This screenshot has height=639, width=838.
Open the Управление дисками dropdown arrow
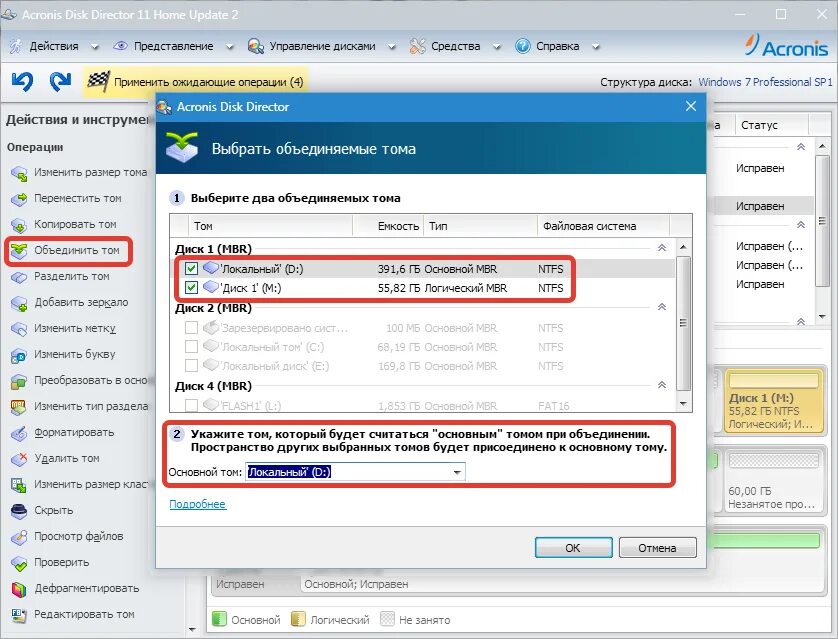click(x=392, y=47)
